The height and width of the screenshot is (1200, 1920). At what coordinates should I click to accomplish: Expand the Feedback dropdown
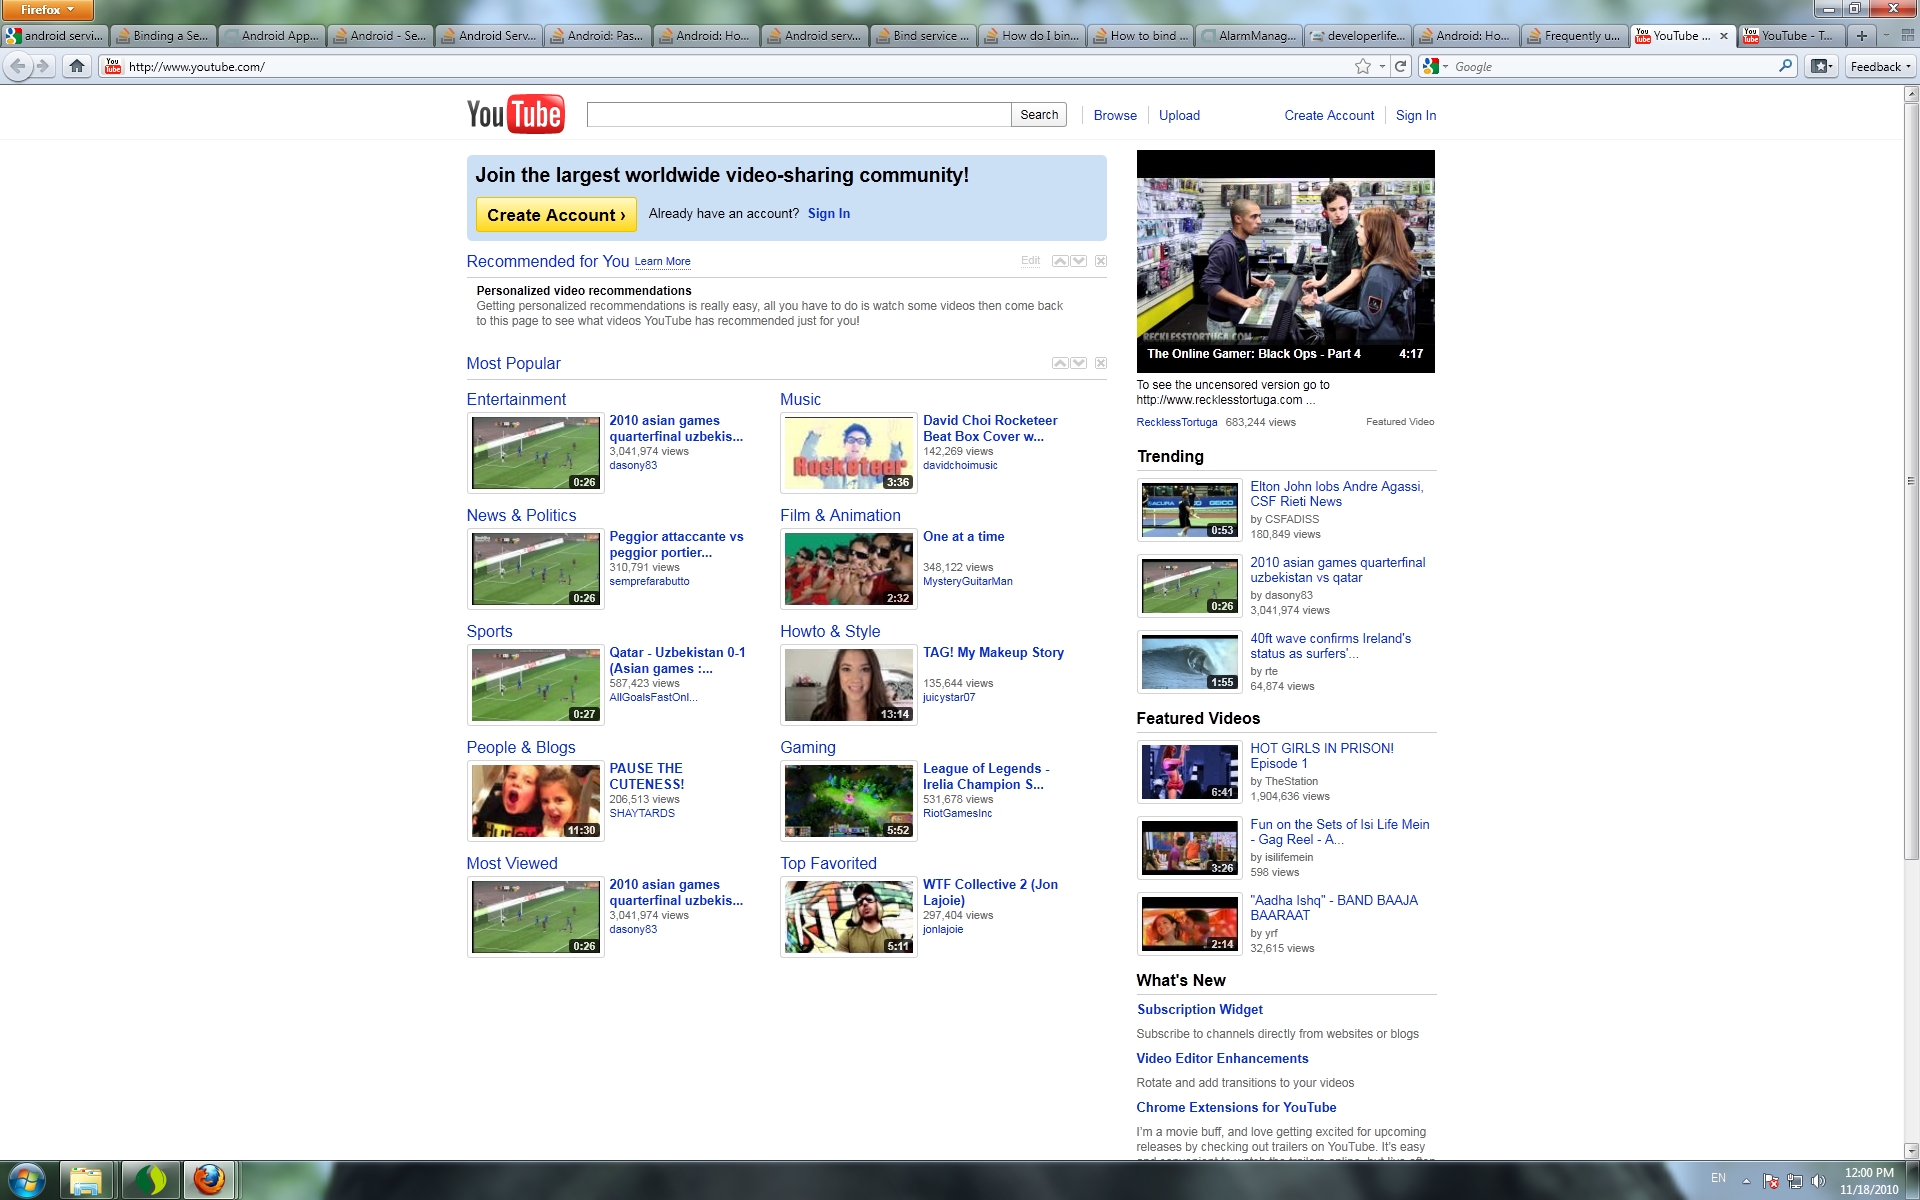click(1880, 66)
